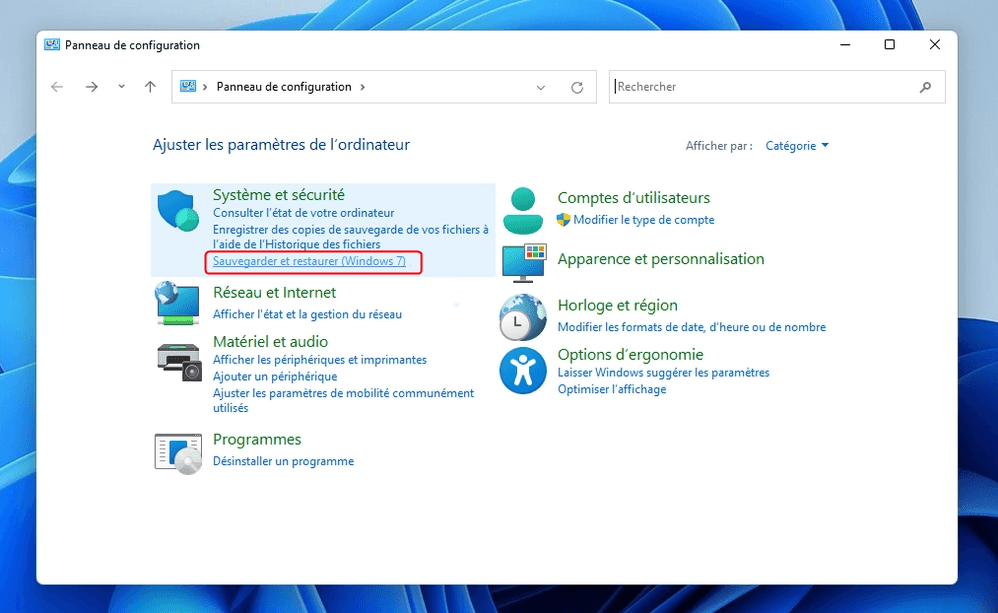
Task: Open Système et sécurité category
Action: tap(279, 195)
